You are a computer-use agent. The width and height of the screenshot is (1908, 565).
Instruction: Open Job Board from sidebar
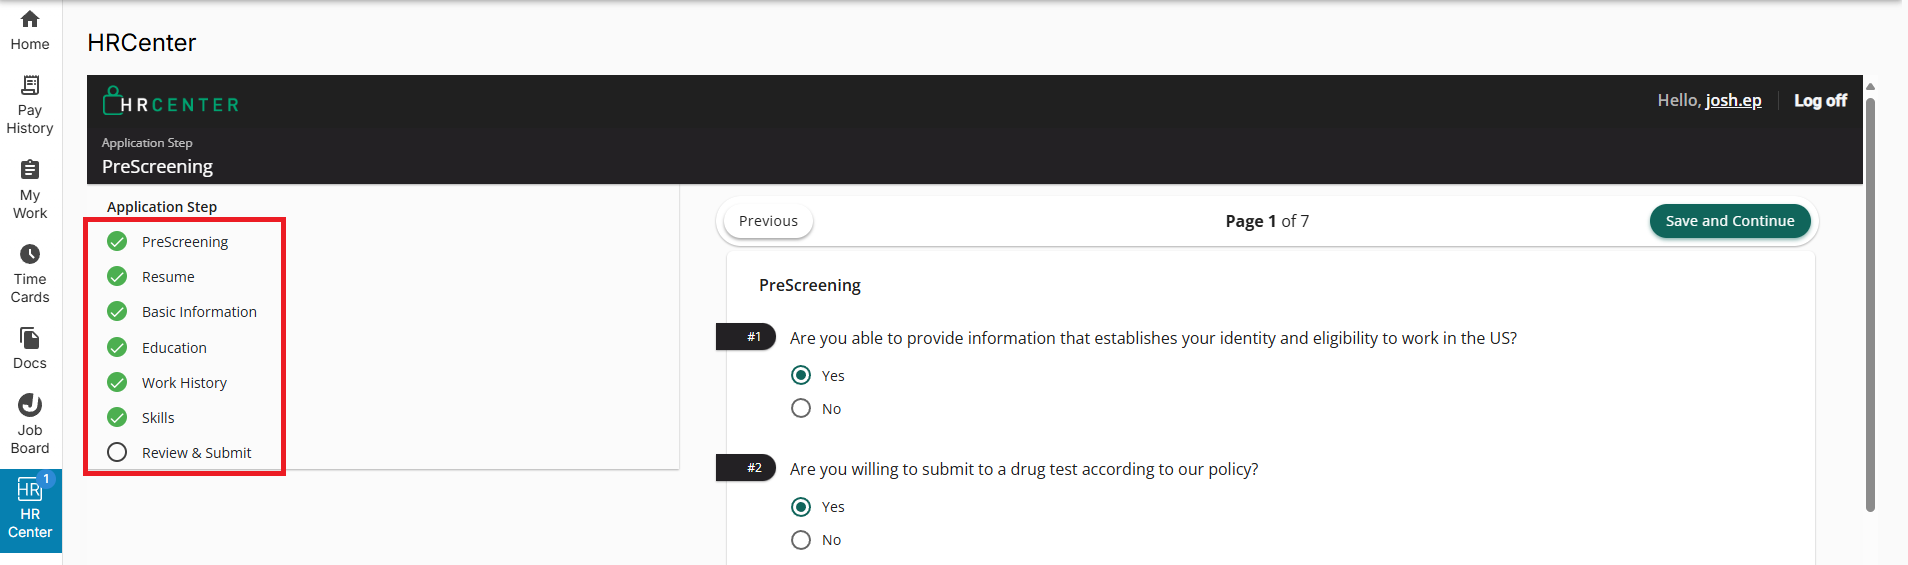(x=30, y=405)
